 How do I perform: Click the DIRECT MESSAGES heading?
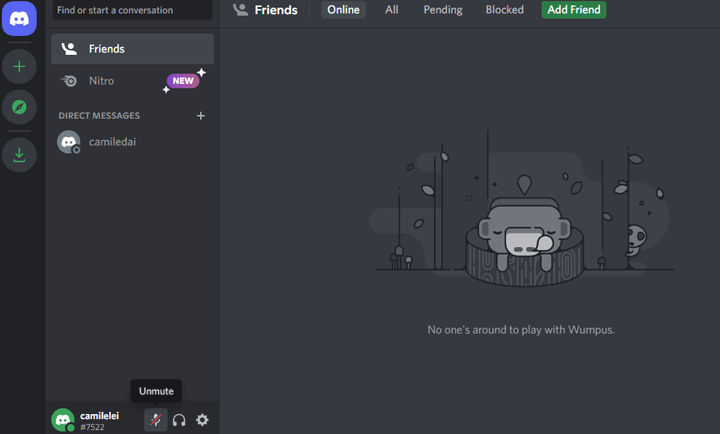click(99, 116)
